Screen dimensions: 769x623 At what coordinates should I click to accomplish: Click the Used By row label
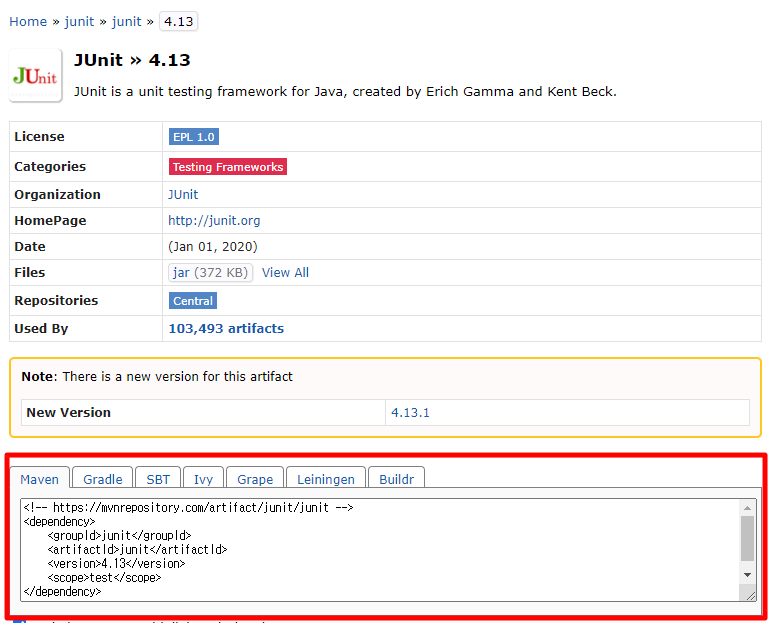41,329
